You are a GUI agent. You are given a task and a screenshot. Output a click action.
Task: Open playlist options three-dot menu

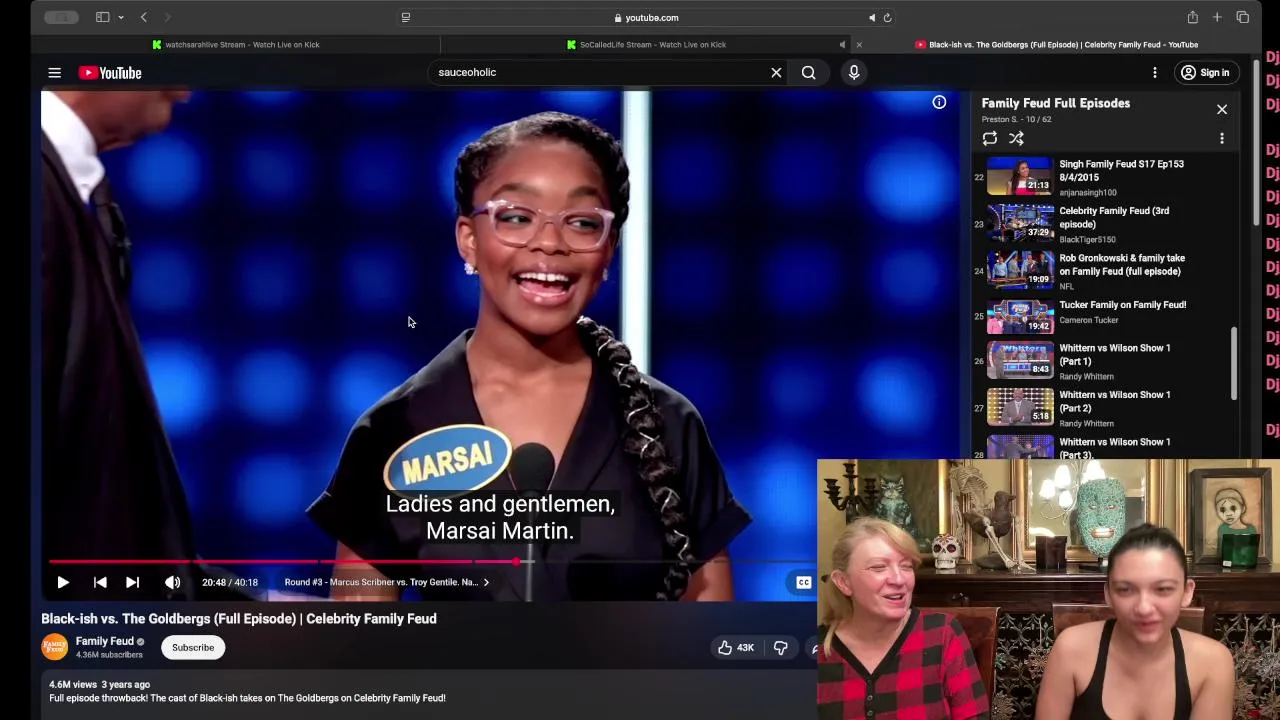(x=1222, y=139)
